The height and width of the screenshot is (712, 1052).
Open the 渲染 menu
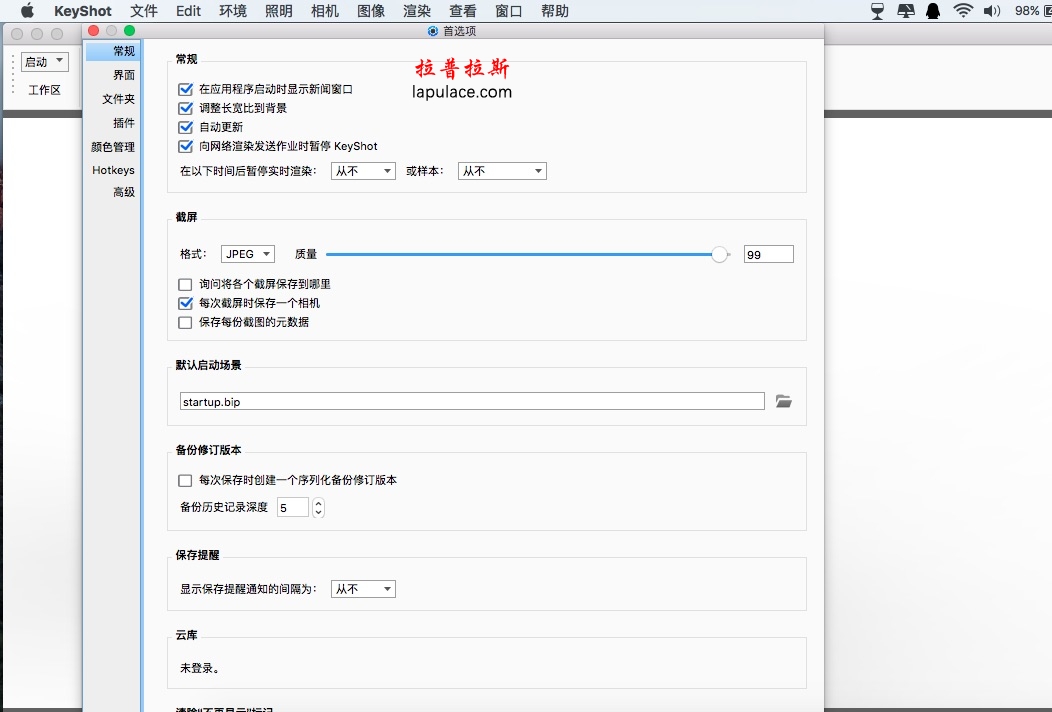(417, 11)
